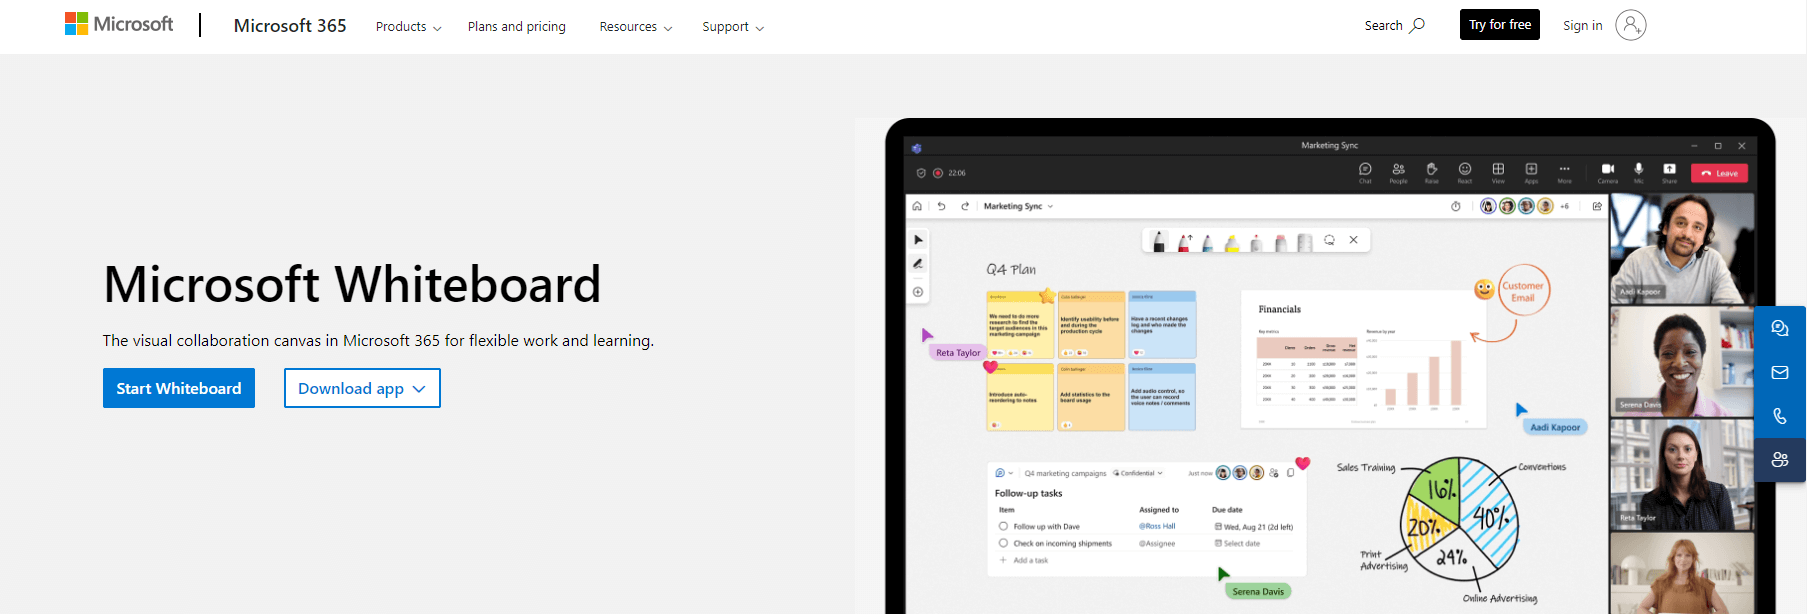
Task: Check off the Check on incoming shipments task
Action: pyautogui.click(x=1003, y=543)
